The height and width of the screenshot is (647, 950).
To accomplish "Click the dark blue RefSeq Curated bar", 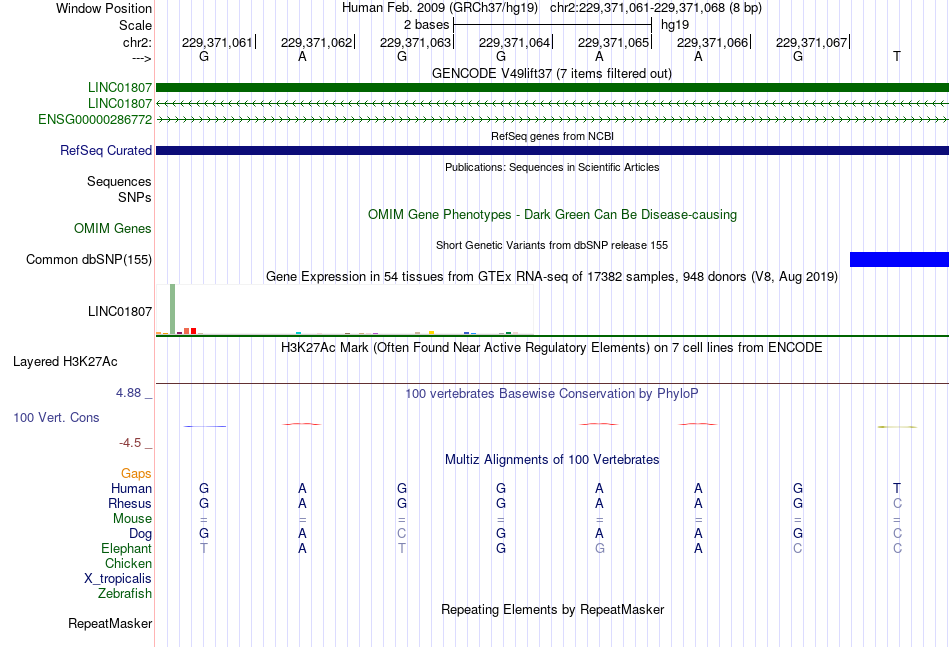I will pos(552,150).
